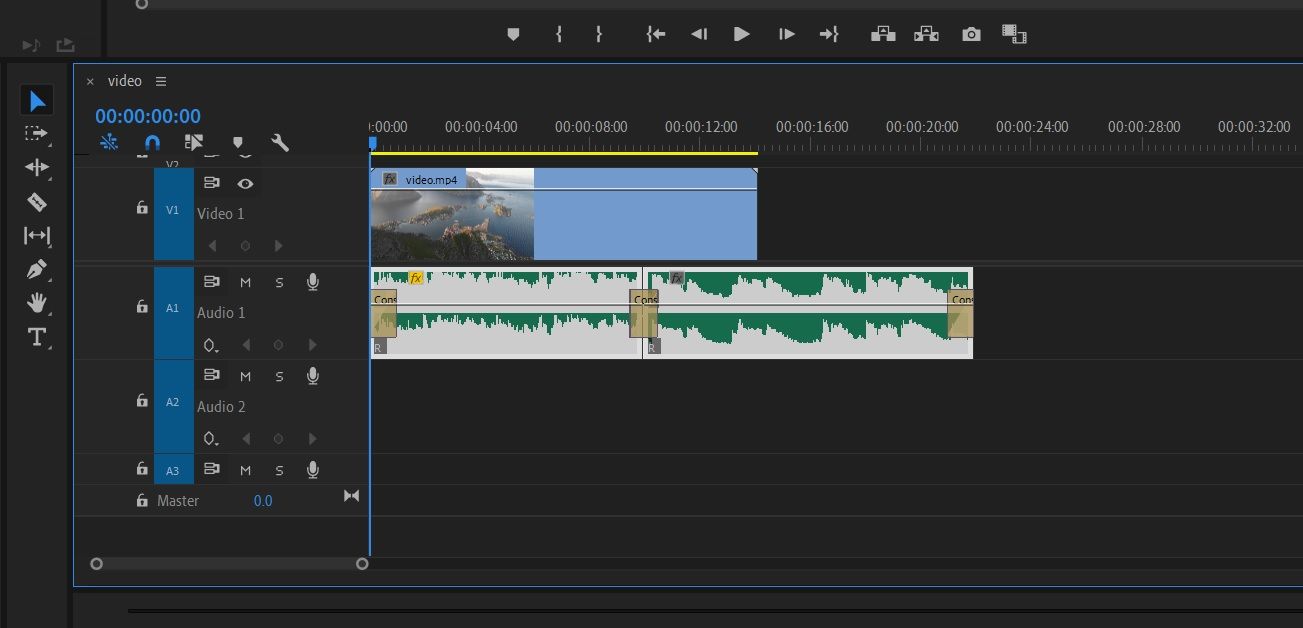Enable voice-over record on Audio 1
This screenshot has height=628, width=1303.
(312, 282)
